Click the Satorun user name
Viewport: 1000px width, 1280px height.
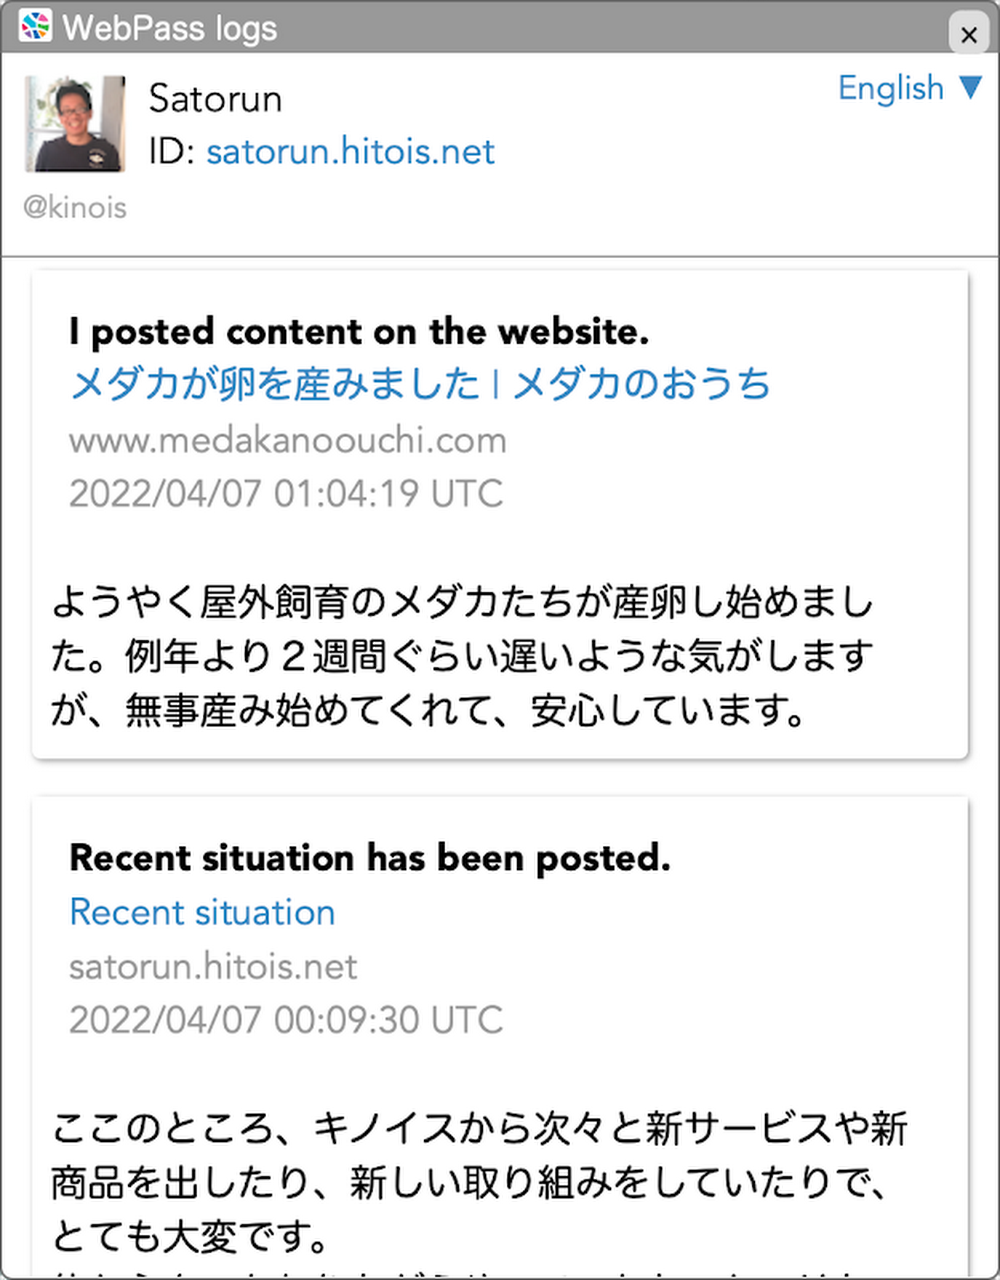215,99
